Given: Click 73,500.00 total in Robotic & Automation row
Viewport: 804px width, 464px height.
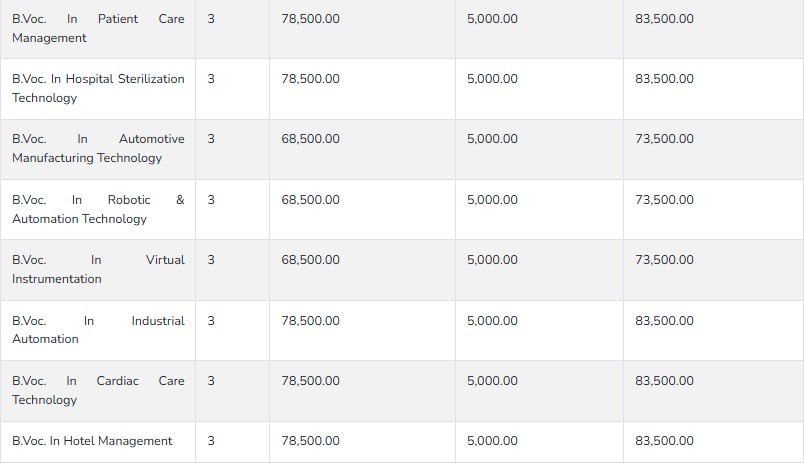Looking at the screenshot, I should (x=664, y=200).
